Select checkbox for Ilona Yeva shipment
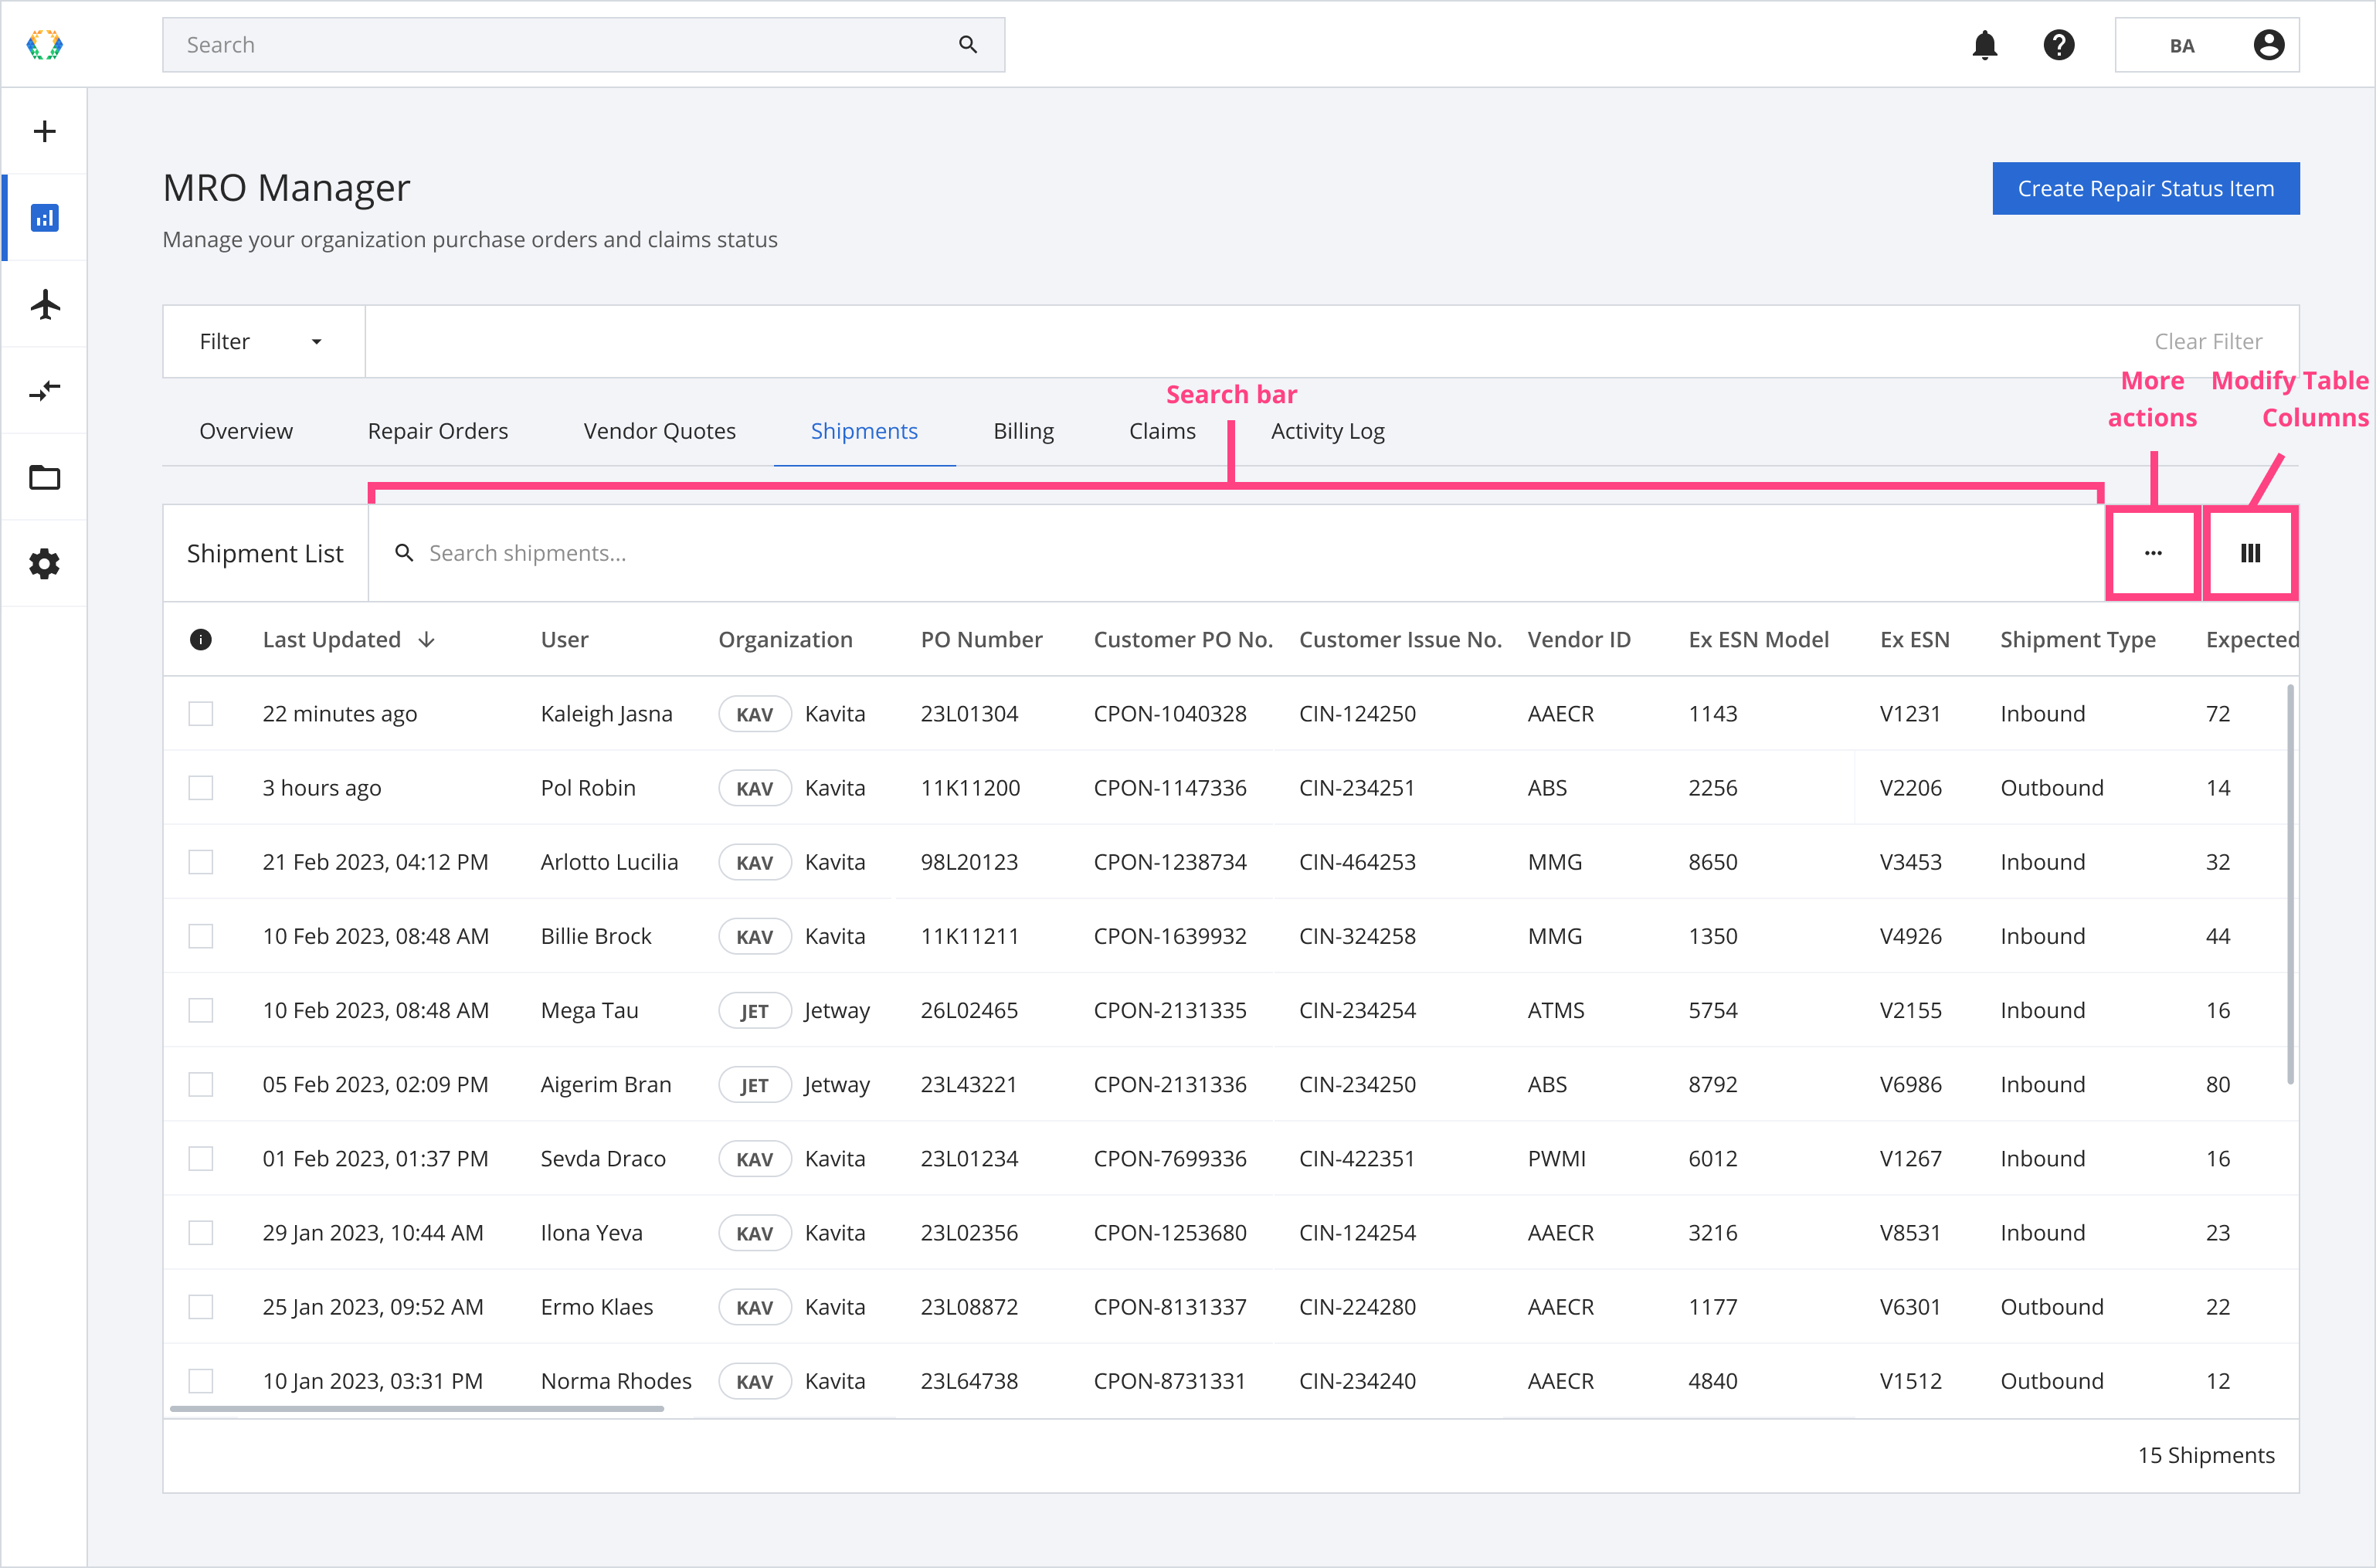This screenshot has width=2376, height=1568. [201, 1233]
